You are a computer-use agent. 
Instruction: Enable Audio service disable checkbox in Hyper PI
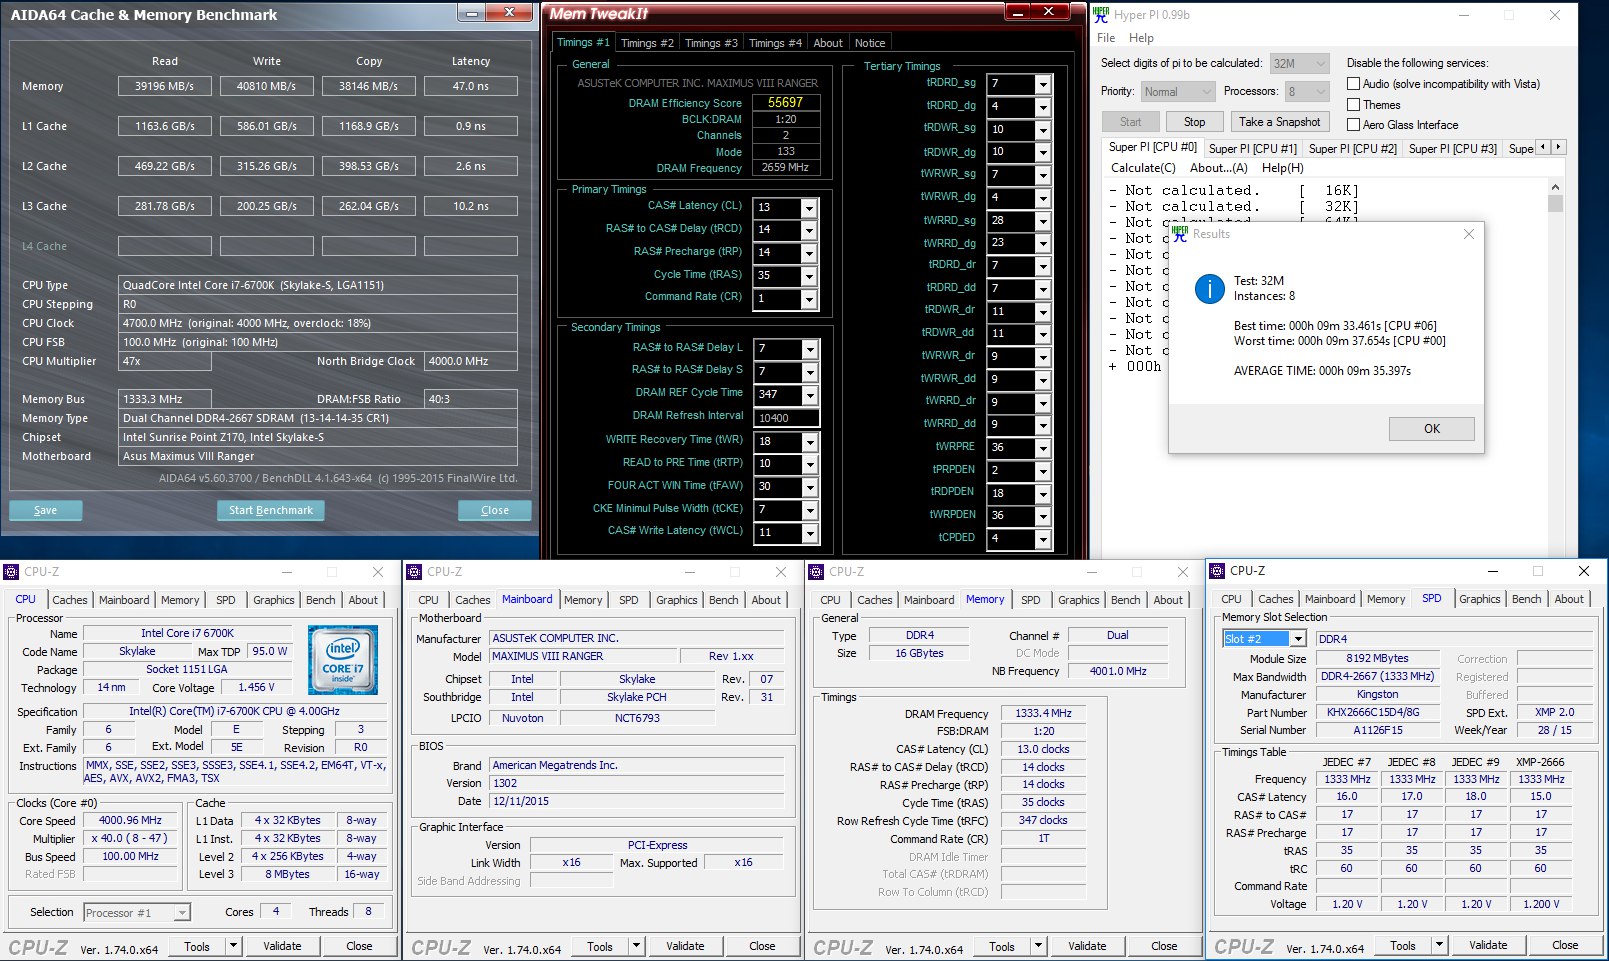[1353, 84]
